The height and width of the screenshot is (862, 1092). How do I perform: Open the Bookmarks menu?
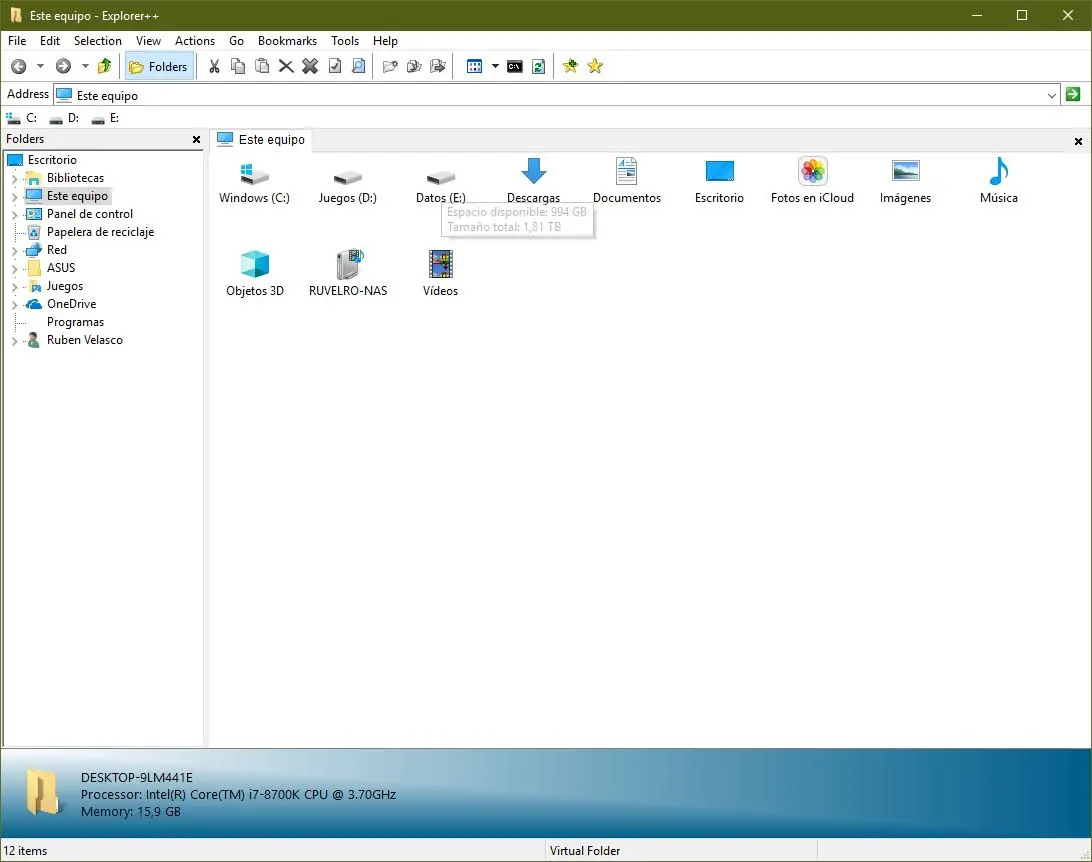(x=287, y=41)
